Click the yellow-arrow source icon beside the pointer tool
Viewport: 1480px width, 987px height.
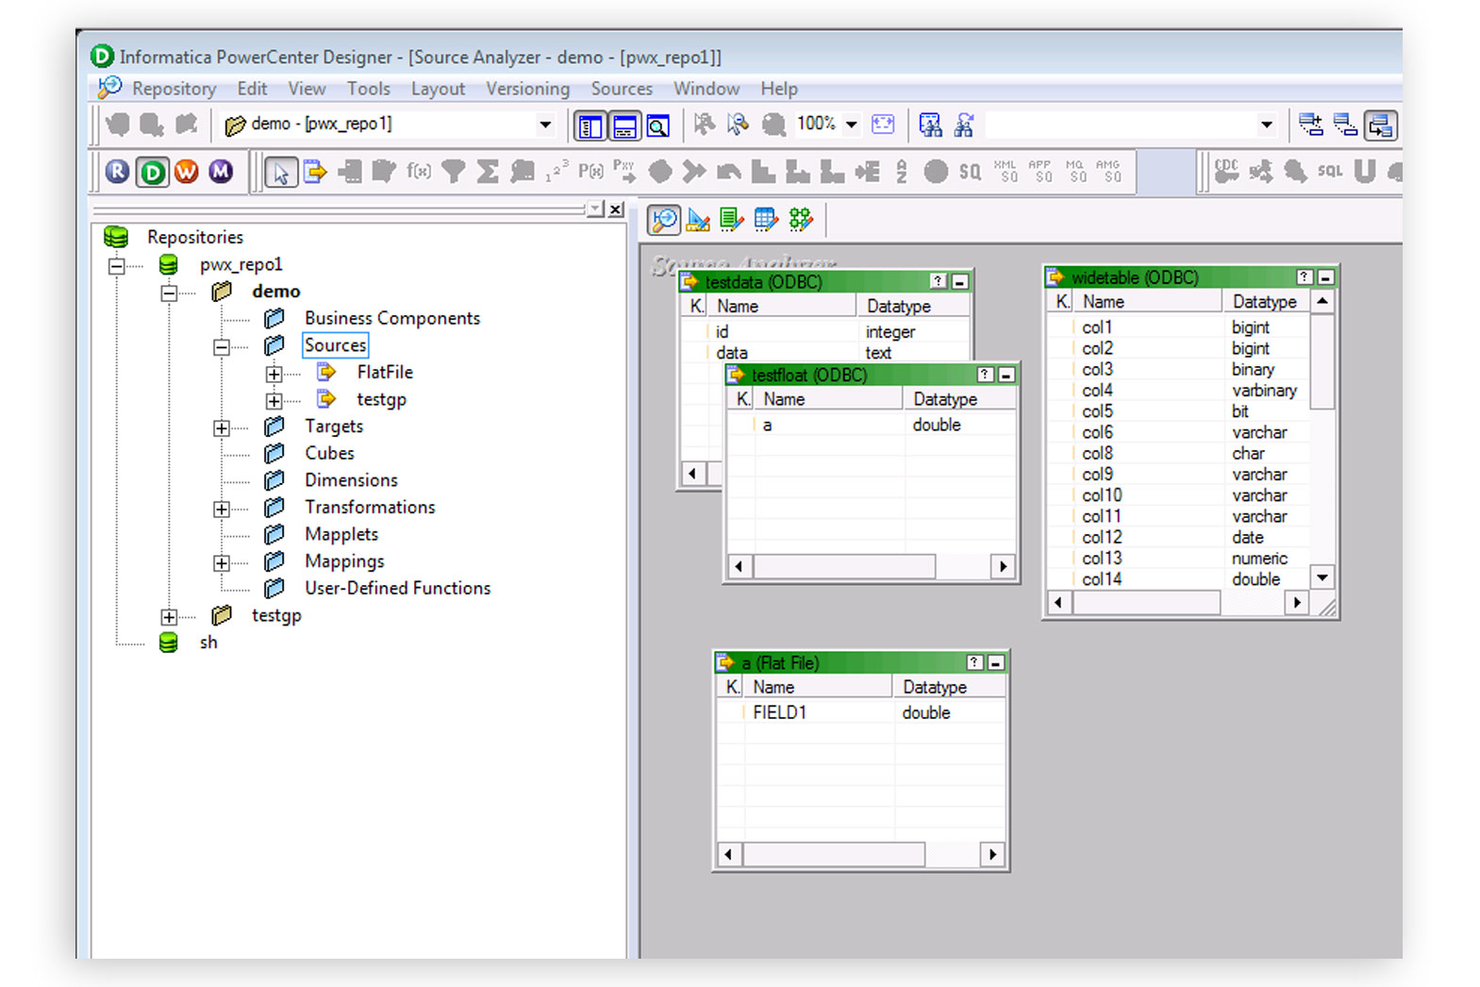(x=315, y=172)
